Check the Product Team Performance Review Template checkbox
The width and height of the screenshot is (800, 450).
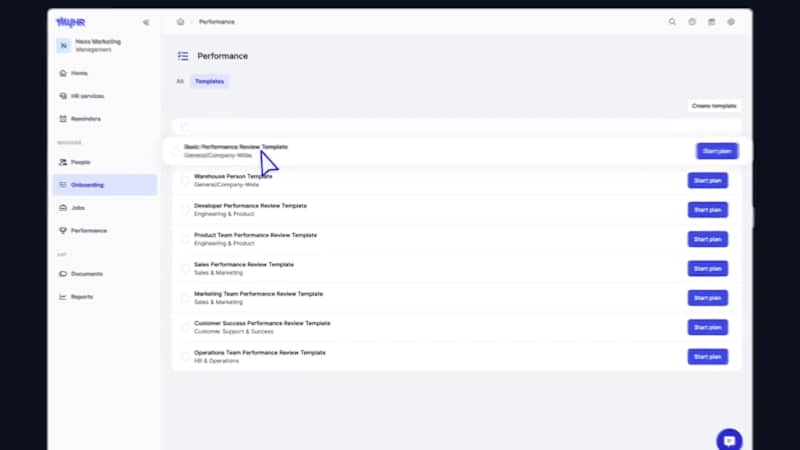tap(185, 239)
